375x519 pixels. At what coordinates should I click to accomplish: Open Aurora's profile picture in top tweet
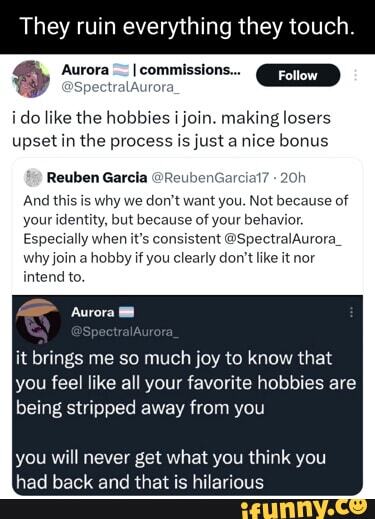[x=31, y=79]
